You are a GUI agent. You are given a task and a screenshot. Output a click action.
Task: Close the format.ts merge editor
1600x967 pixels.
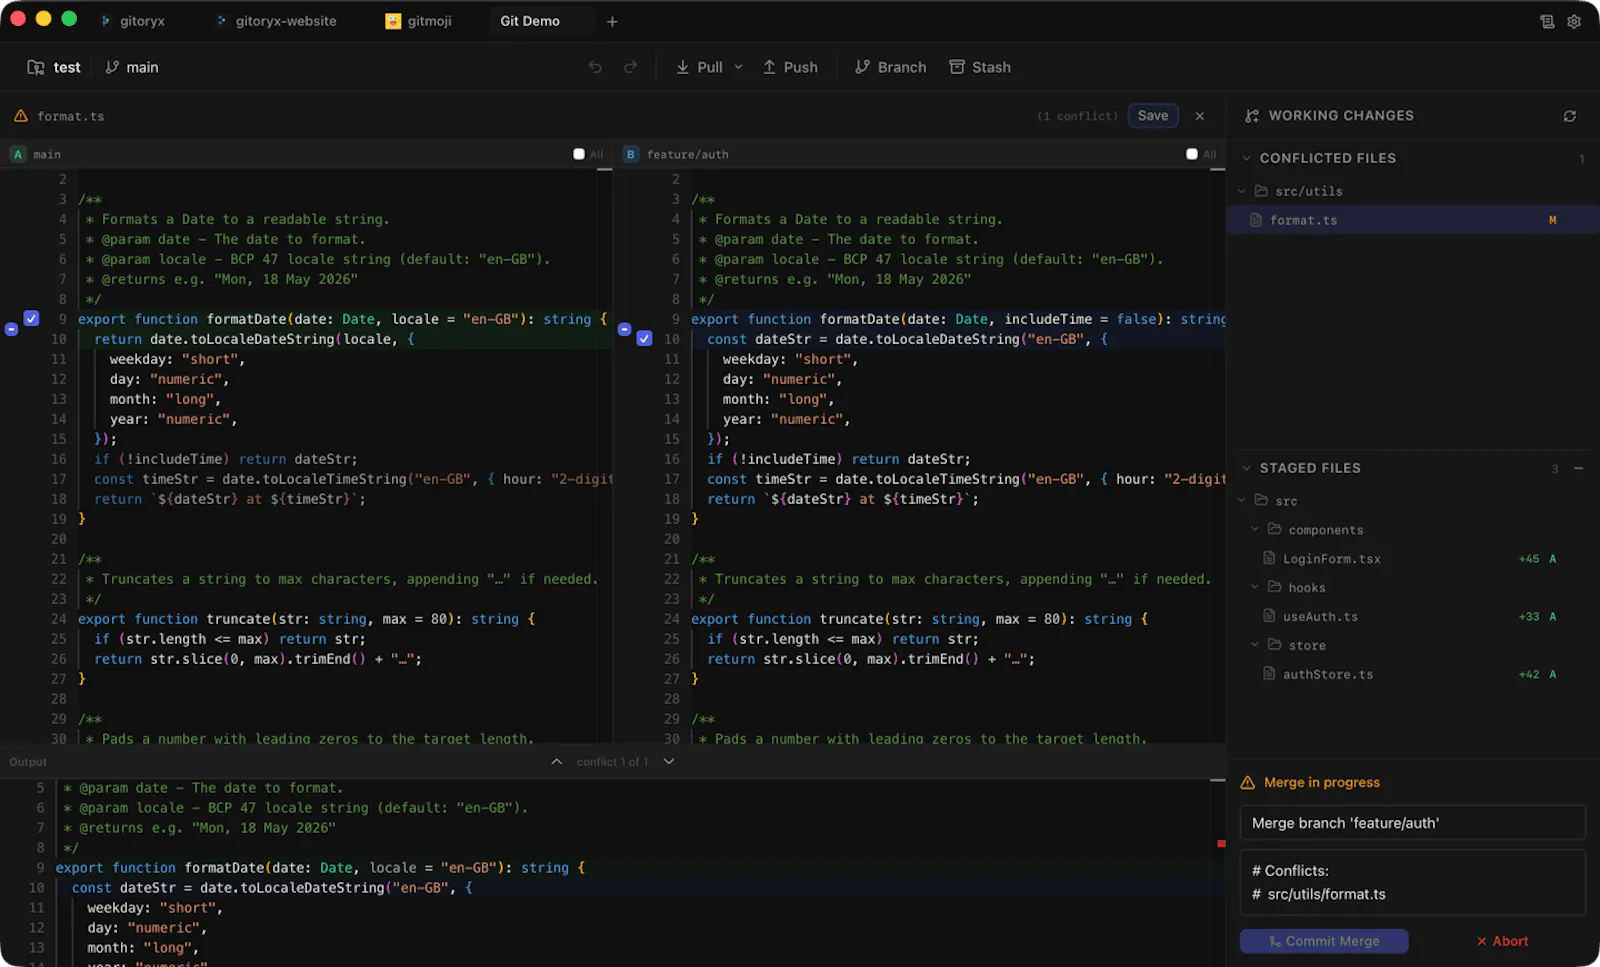coord(1200,116)
